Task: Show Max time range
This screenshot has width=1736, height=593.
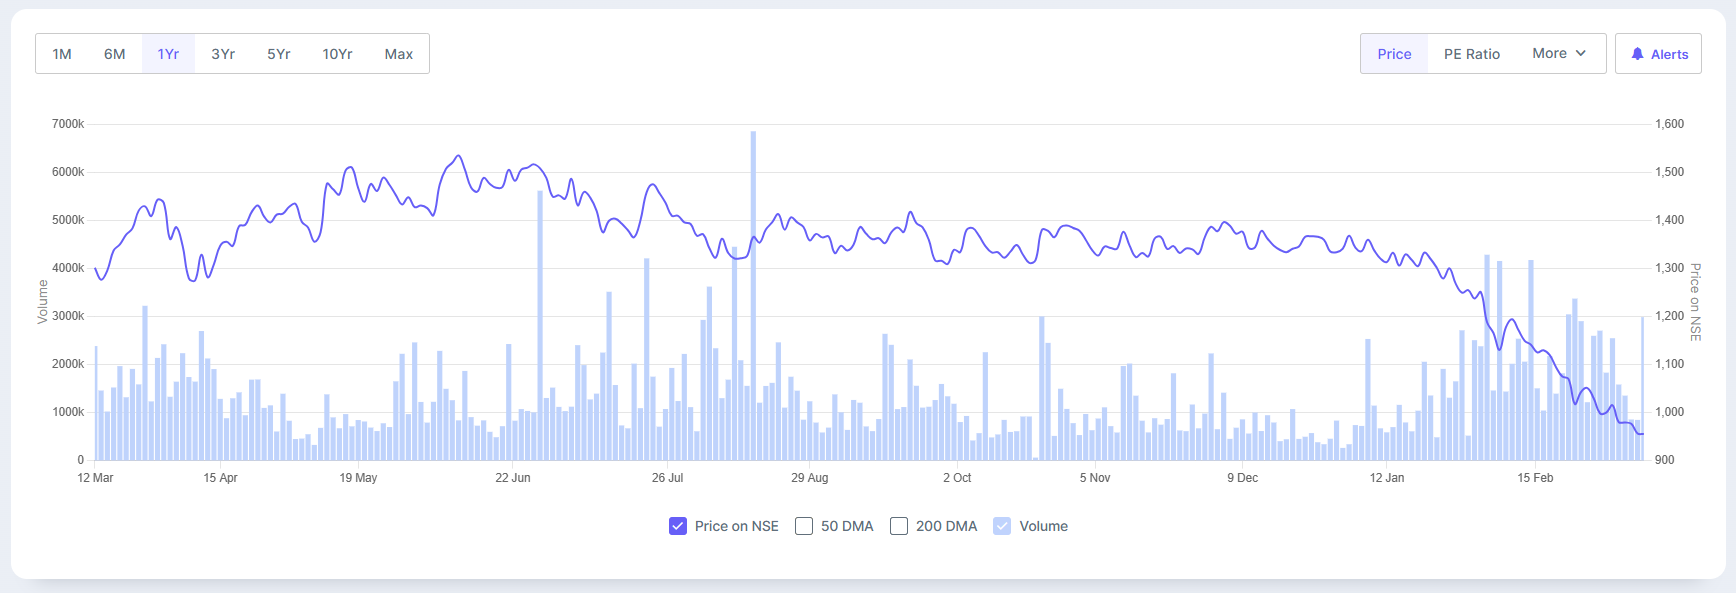Action: click(x=398, y=54)
